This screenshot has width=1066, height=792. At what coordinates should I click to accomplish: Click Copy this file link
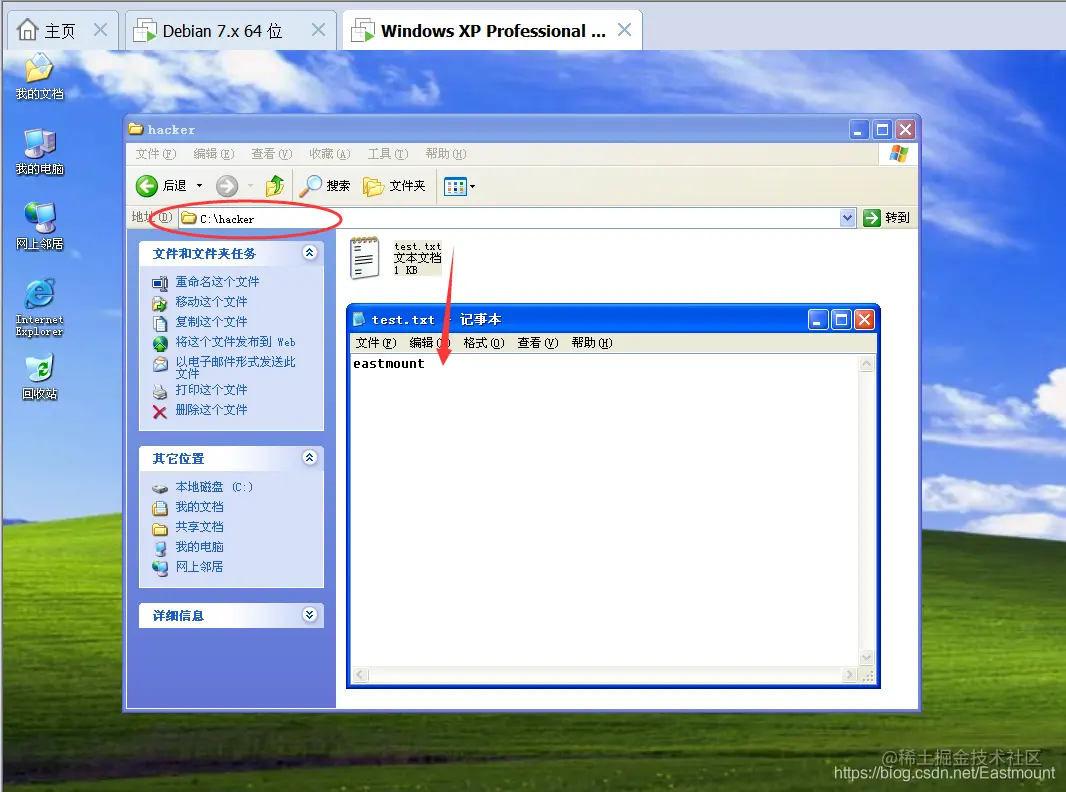click(211, 322)
